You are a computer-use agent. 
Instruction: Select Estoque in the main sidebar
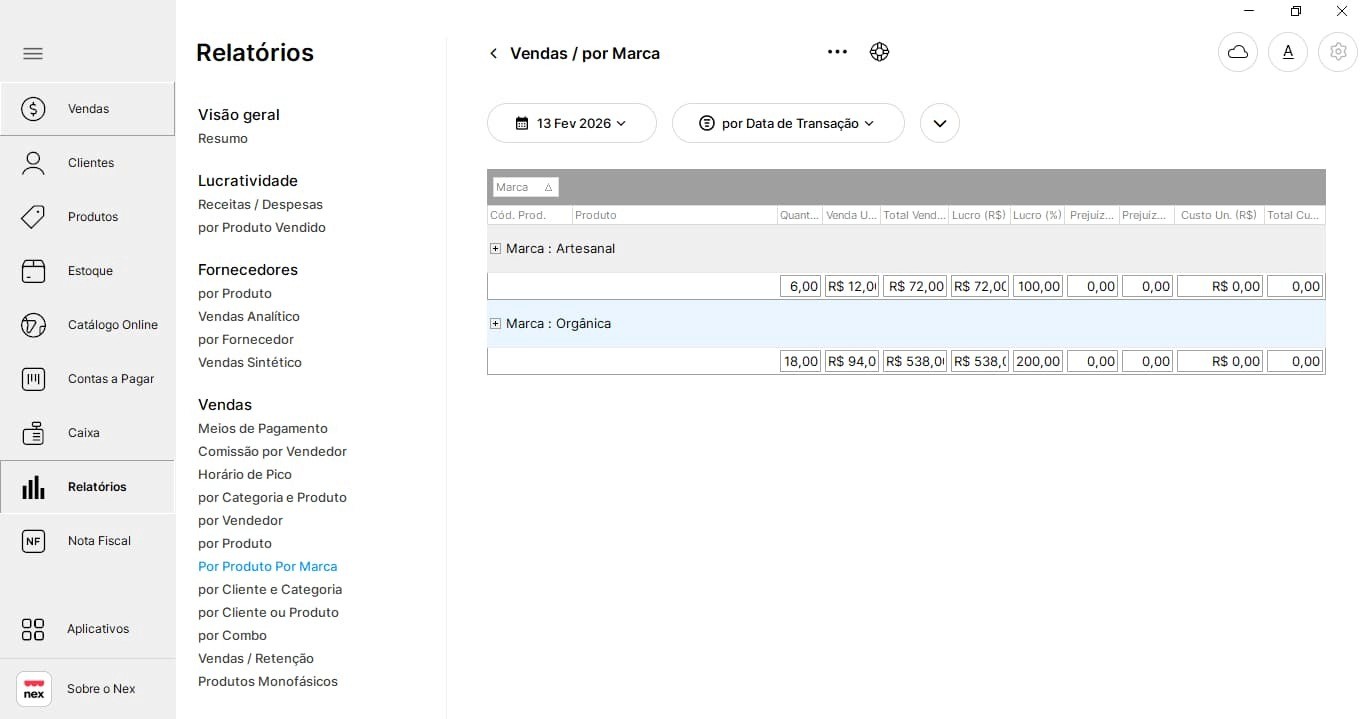click(x=88, y=271)
